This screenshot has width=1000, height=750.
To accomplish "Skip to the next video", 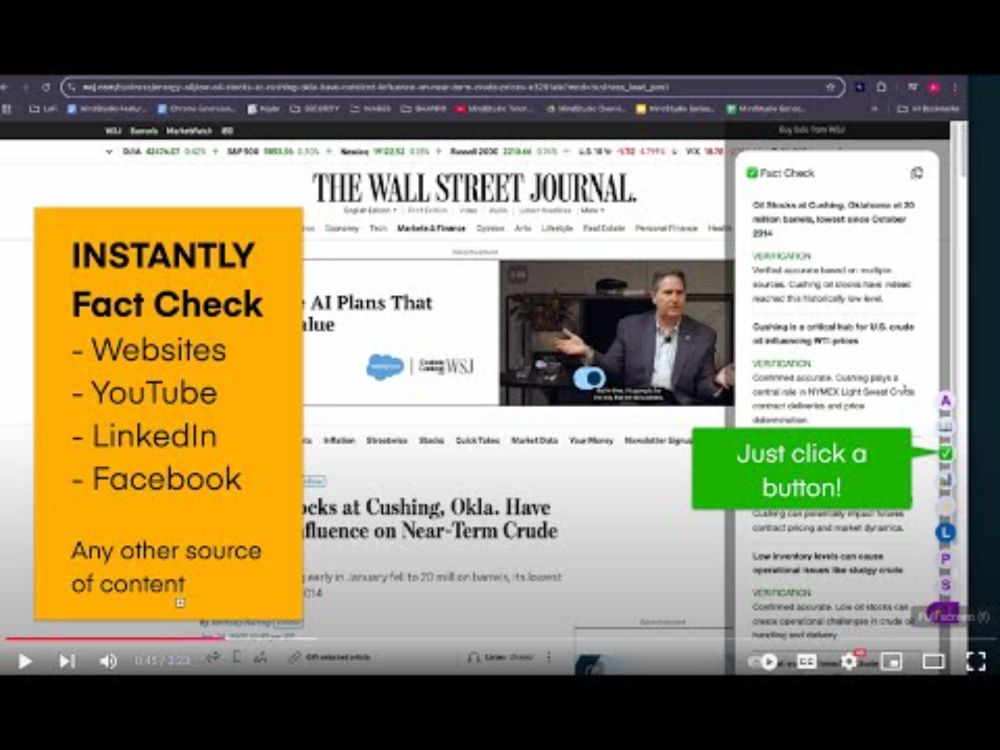I will point(66,661).
